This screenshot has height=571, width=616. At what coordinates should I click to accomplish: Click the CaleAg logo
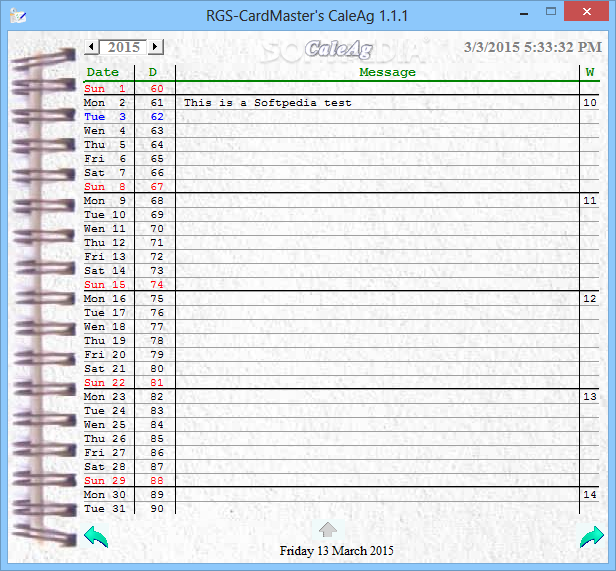(339, 49)
